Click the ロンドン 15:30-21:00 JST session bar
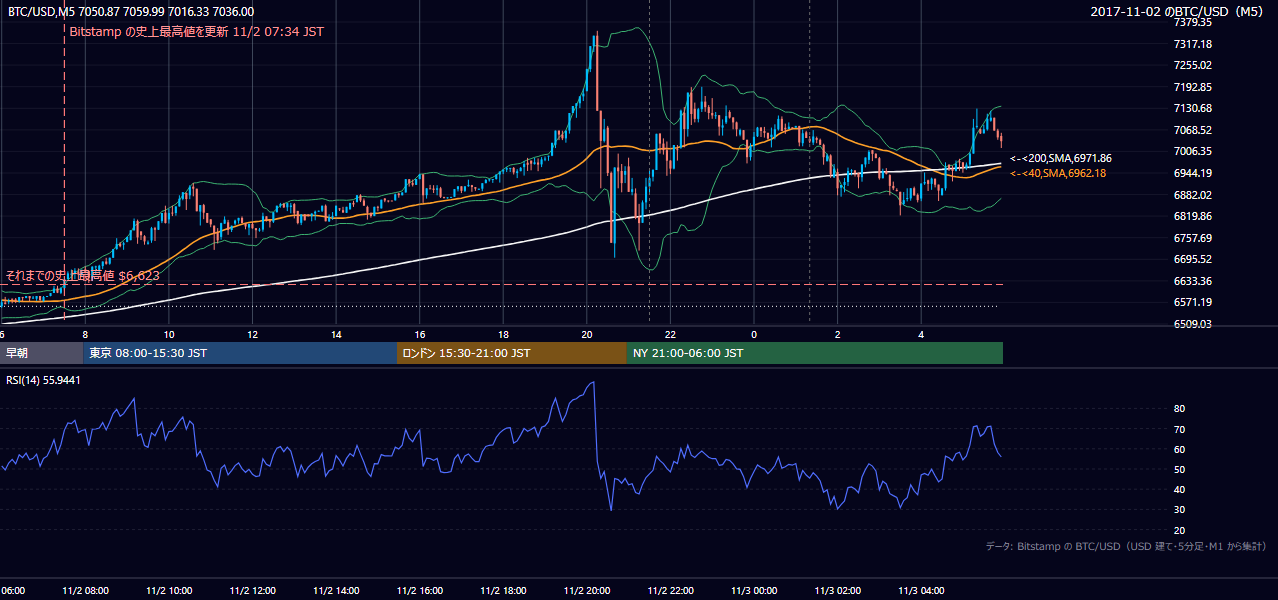 tap(512, 353)
